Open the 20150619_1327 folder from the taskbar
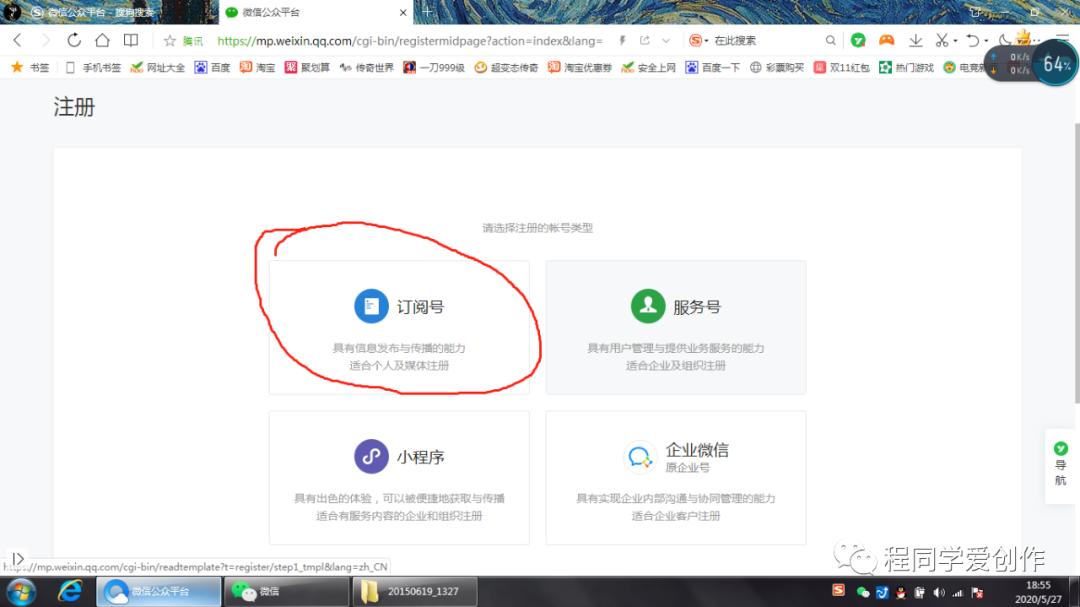Image resolution: width=1080 pixels, height=607 pixels. point(414,591)
